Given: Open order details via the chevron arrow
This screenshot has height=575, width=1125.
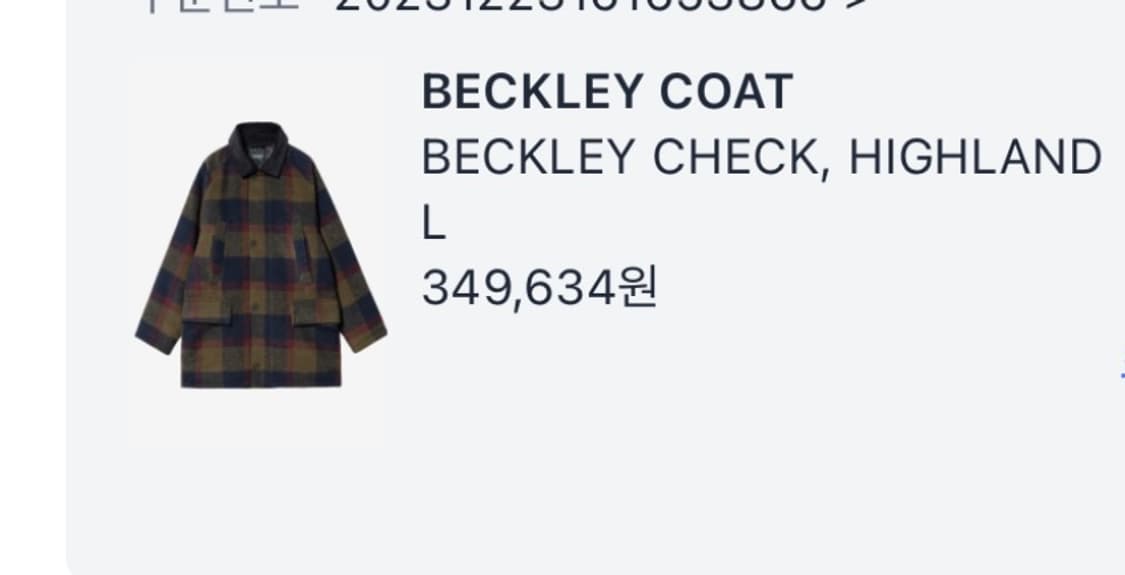Looking at the screenshot, I should pos(855,6).
